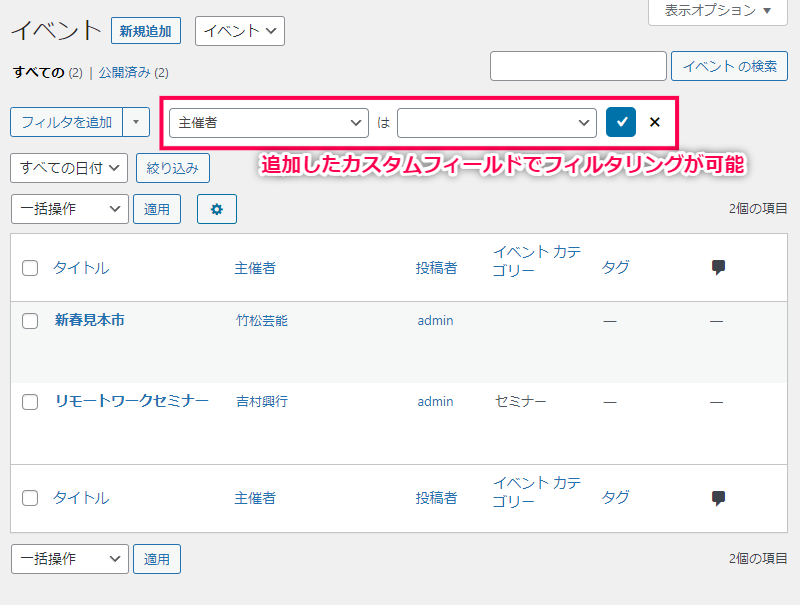
Task: Click タグ in the table footer
Action: (615, 497)
